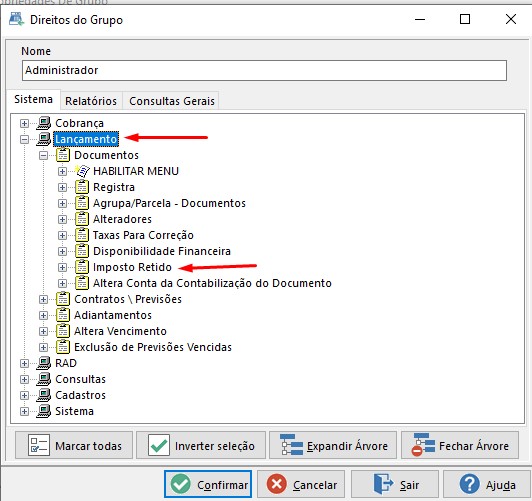Expand the Contratos \ Previsões node
This screenshot has height=501, width=532.
tap(43, 299)
